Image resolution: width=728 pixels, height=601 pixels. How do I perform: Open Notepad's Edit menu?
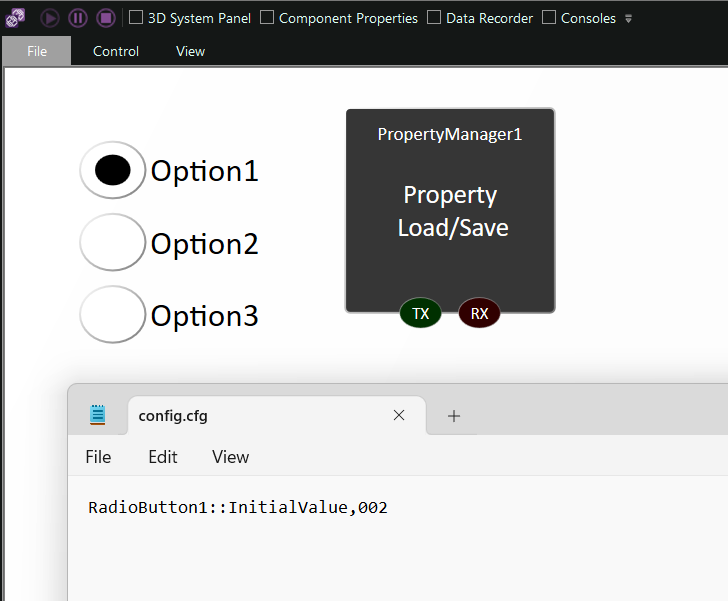click(x=163, y=457)
